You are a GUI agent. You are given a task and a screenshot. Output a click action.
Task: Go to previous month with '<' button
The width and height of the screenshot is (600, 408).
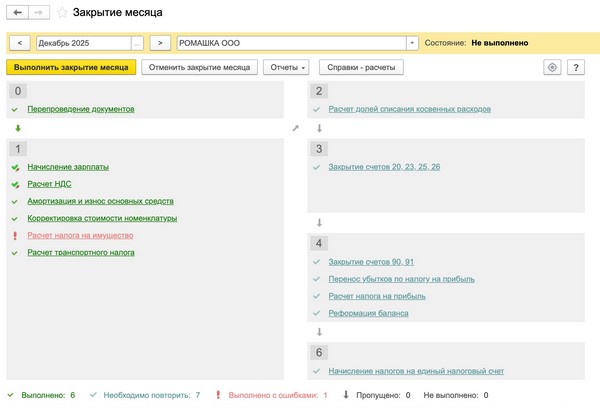point(20,43)
